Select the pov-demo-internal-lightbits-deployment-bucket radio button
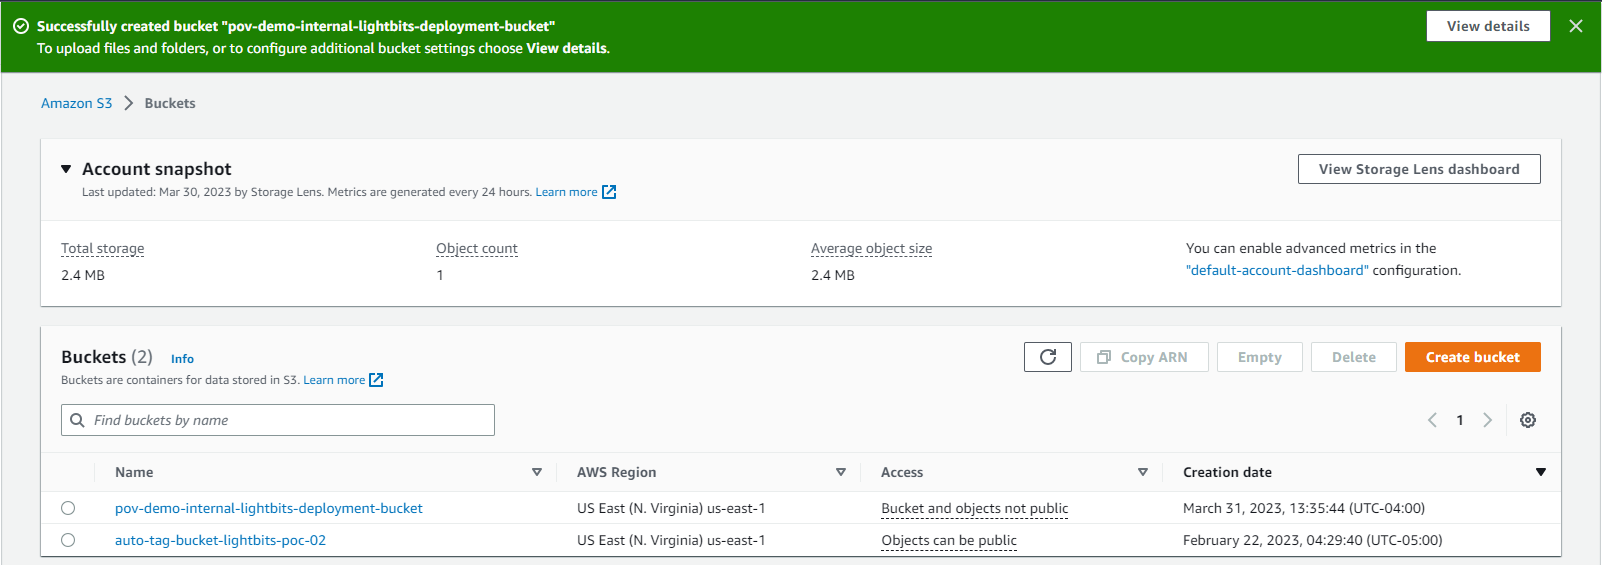 pyautogui.click(x=68, y=508)
